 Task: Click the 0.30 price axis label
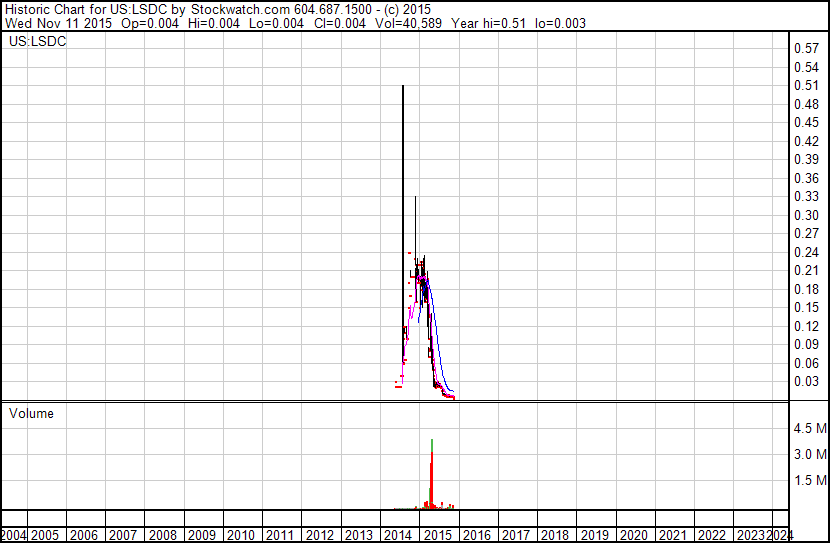[x=807, y=215]
